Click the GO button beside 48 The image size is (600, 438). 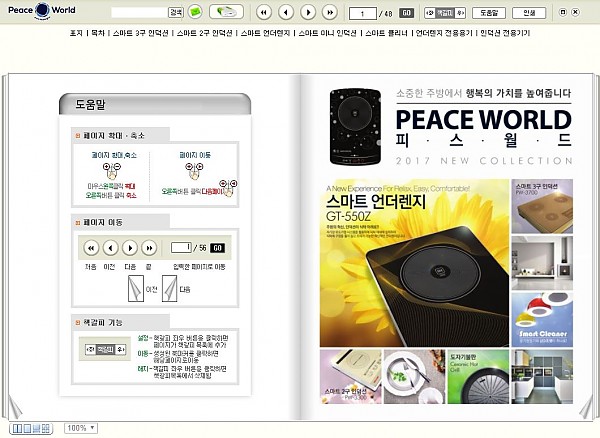406,13
